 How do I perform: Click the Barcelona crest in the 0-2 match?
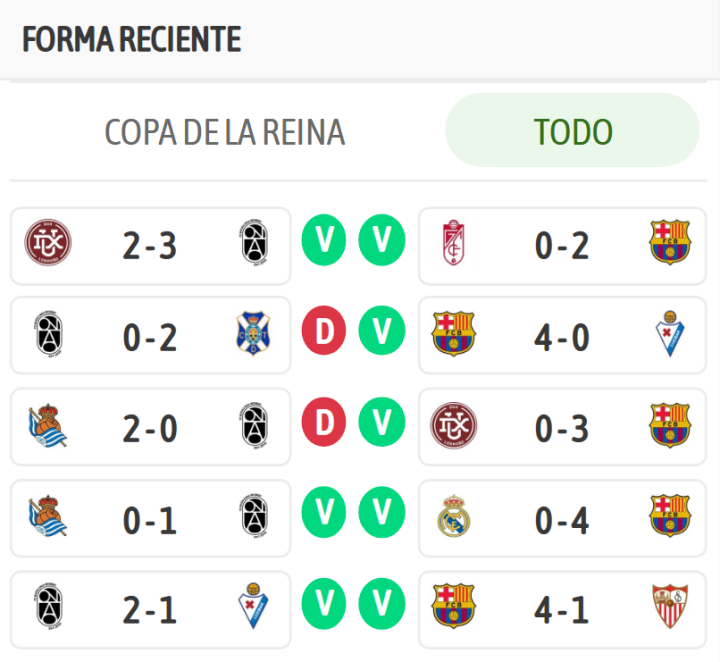(x=669, y=244)
